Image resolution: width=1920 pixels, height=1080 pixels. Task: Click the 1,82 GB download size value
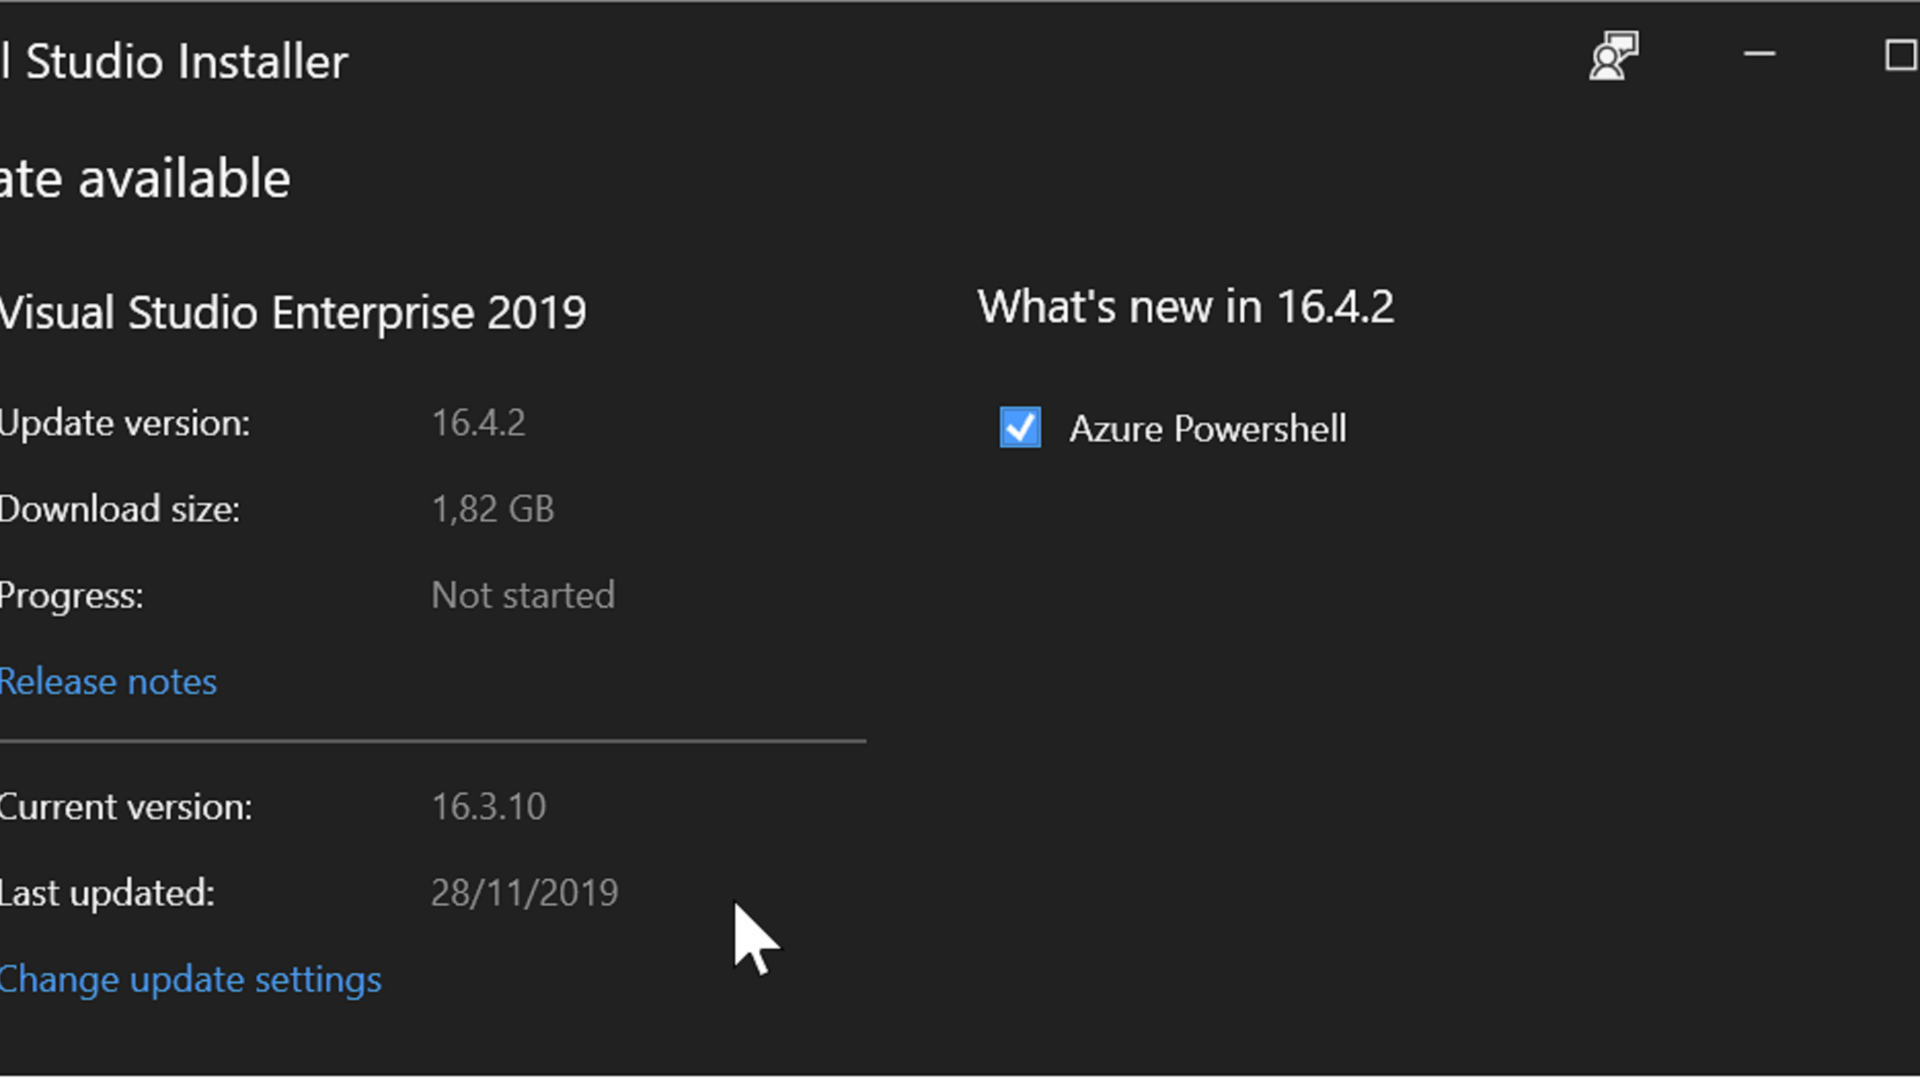click(492, 509)
